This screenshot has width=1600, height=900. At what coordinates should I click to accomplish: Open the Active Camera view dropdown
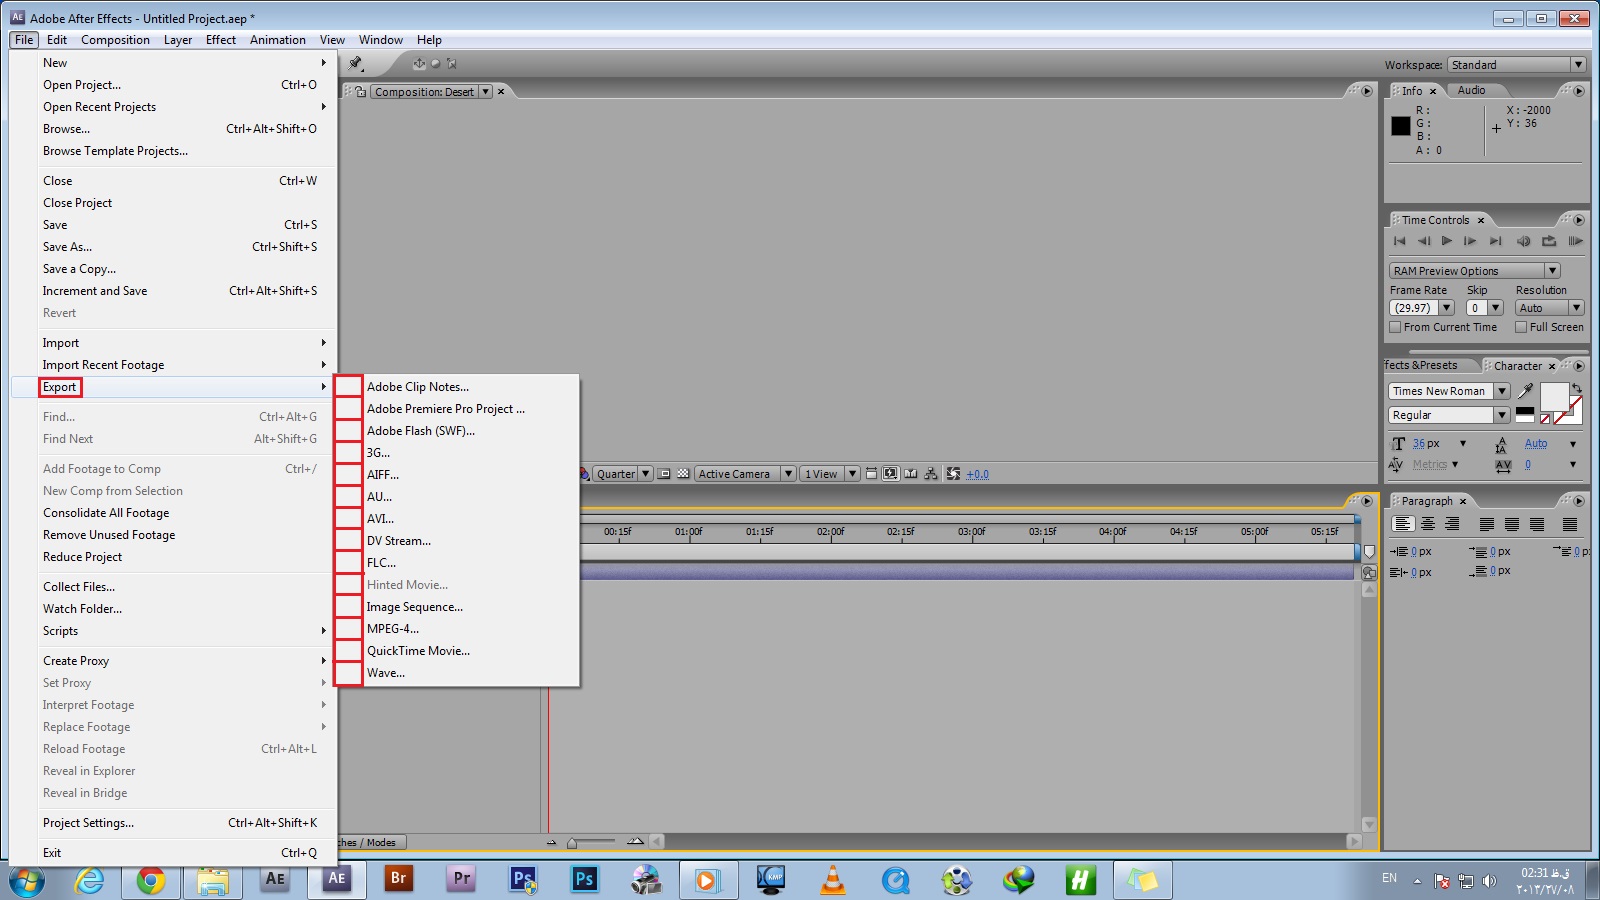tap(745, 474)
